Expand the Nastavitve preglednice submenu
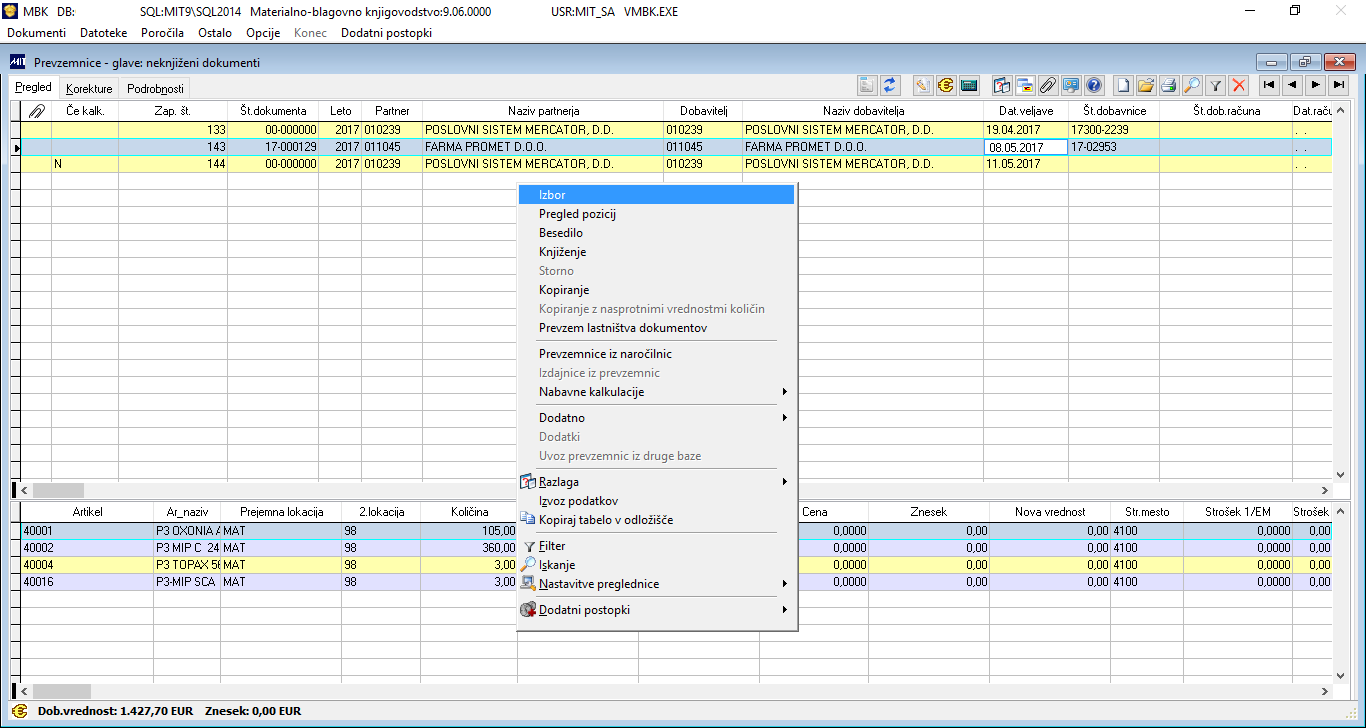The width and height of the screenshot is (1366, 728). 657,584
